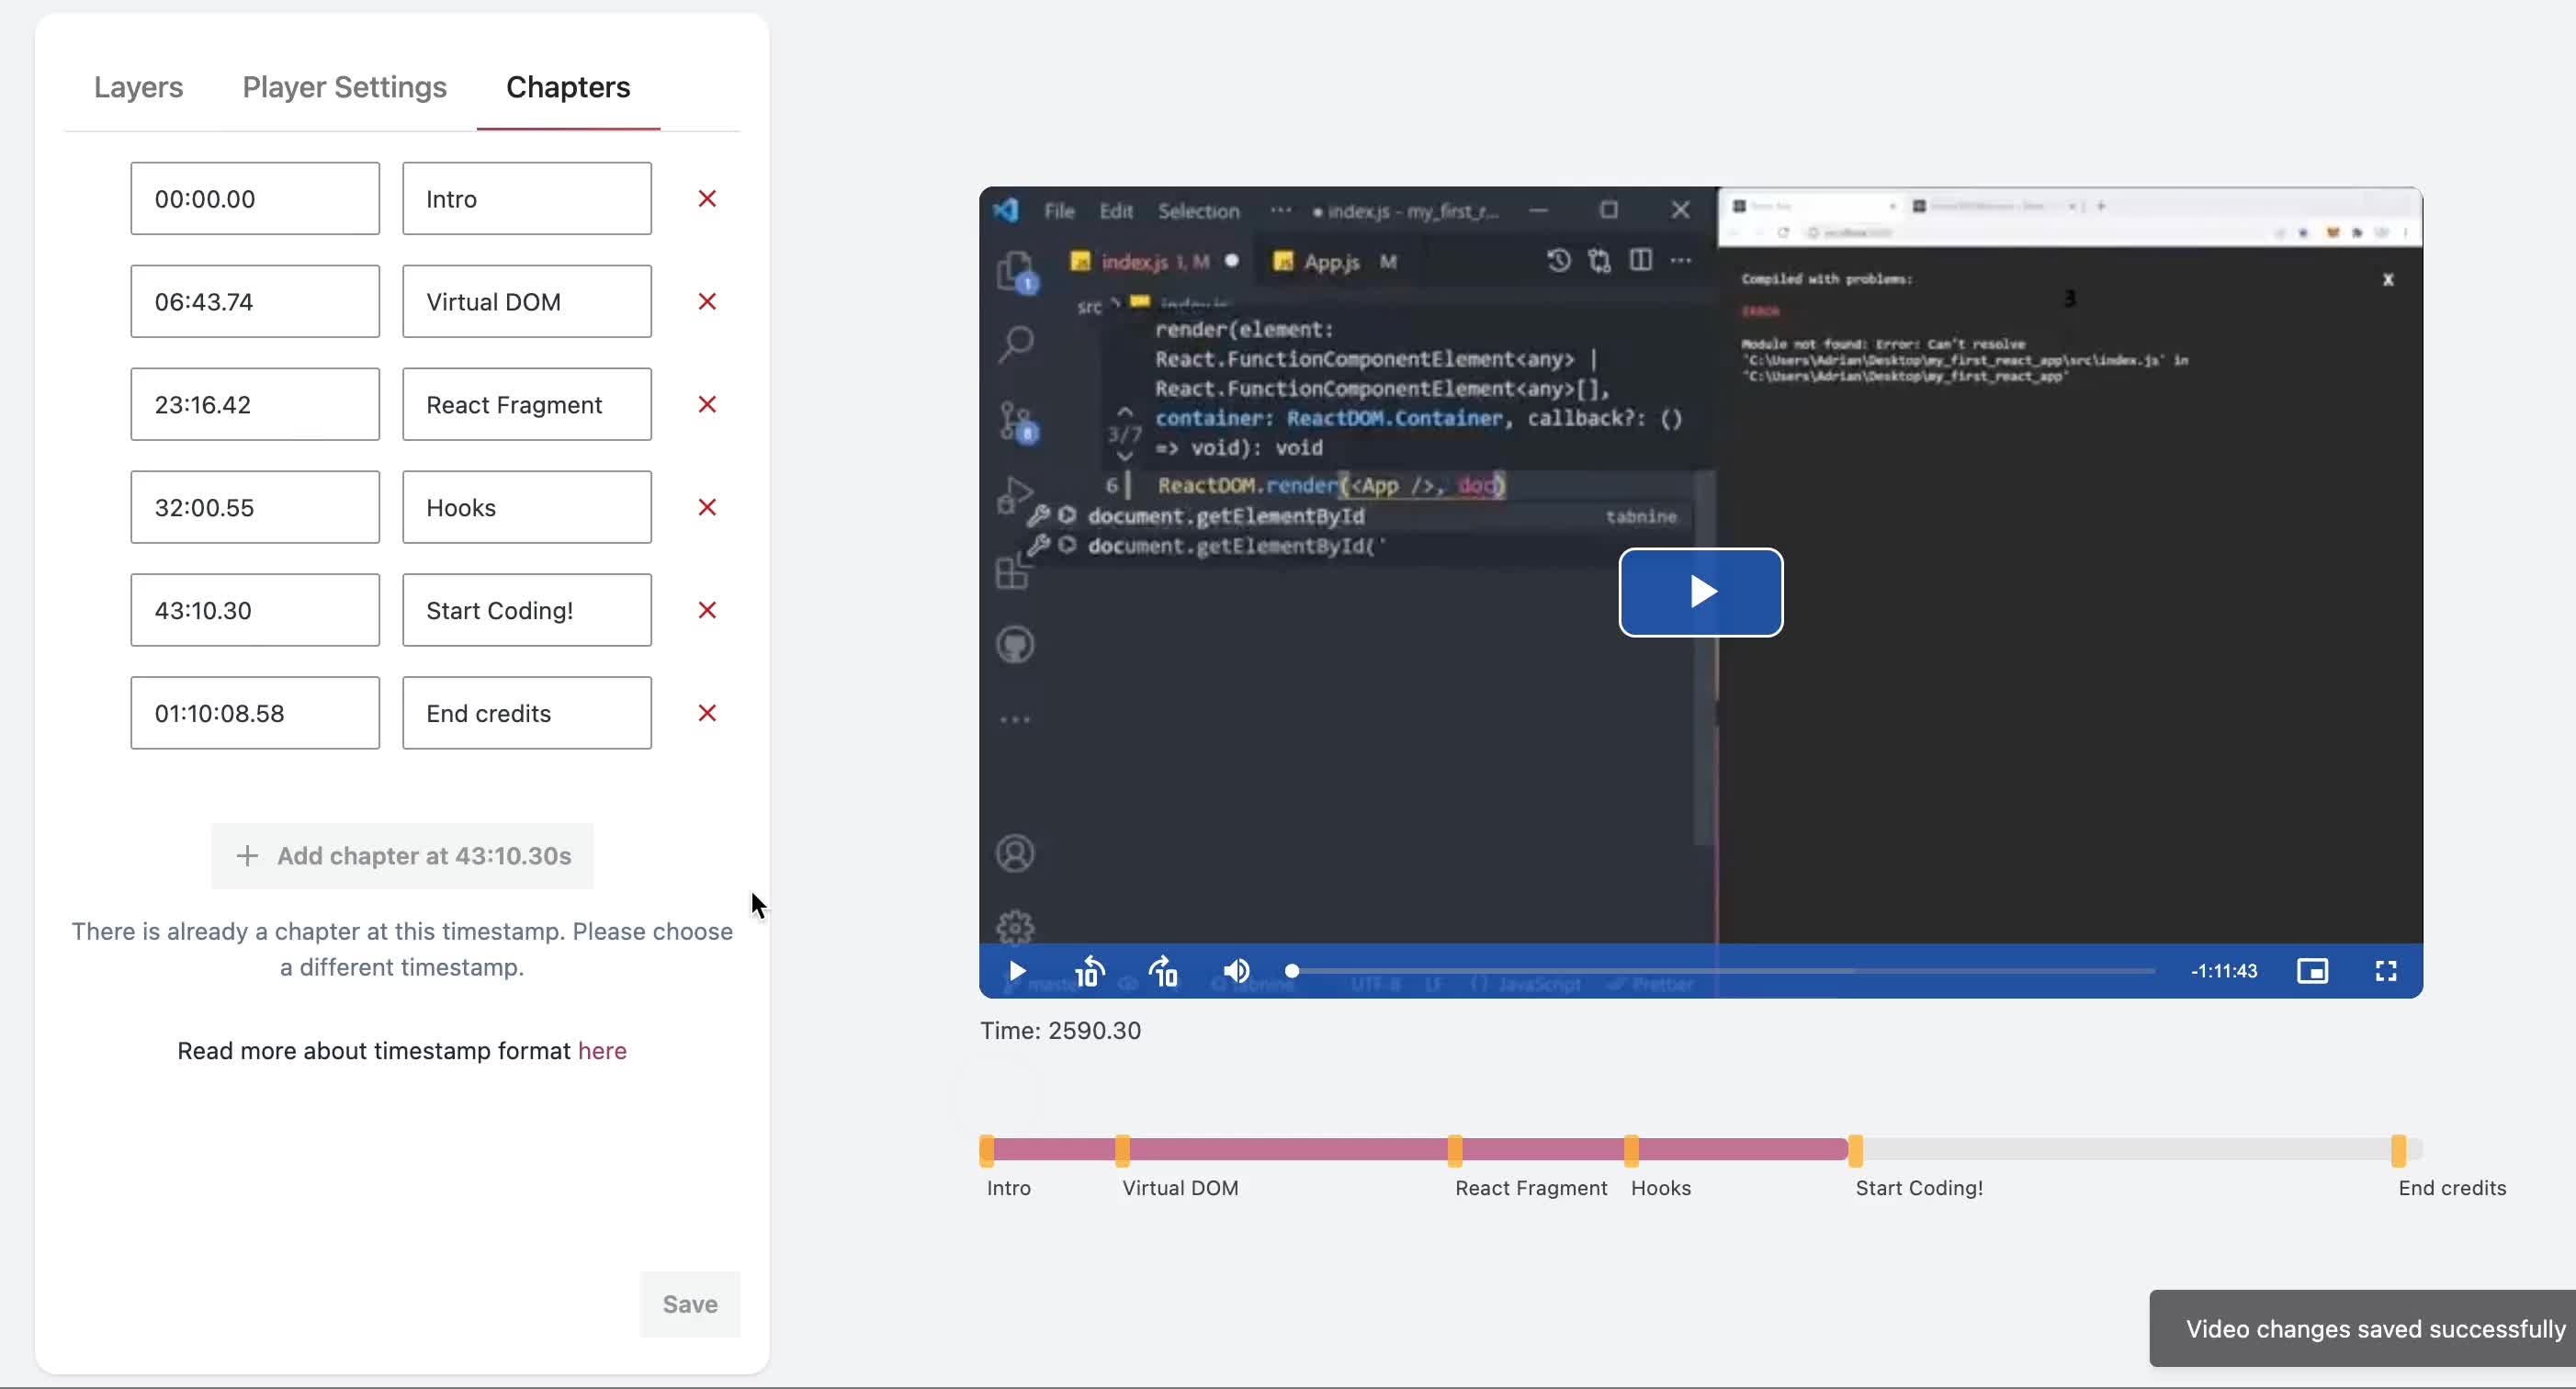Remove the End credits chapter
Image resolution: width=2576 pixels, height=1389 pixels.
pyautogui.click(x=707, y=713)
